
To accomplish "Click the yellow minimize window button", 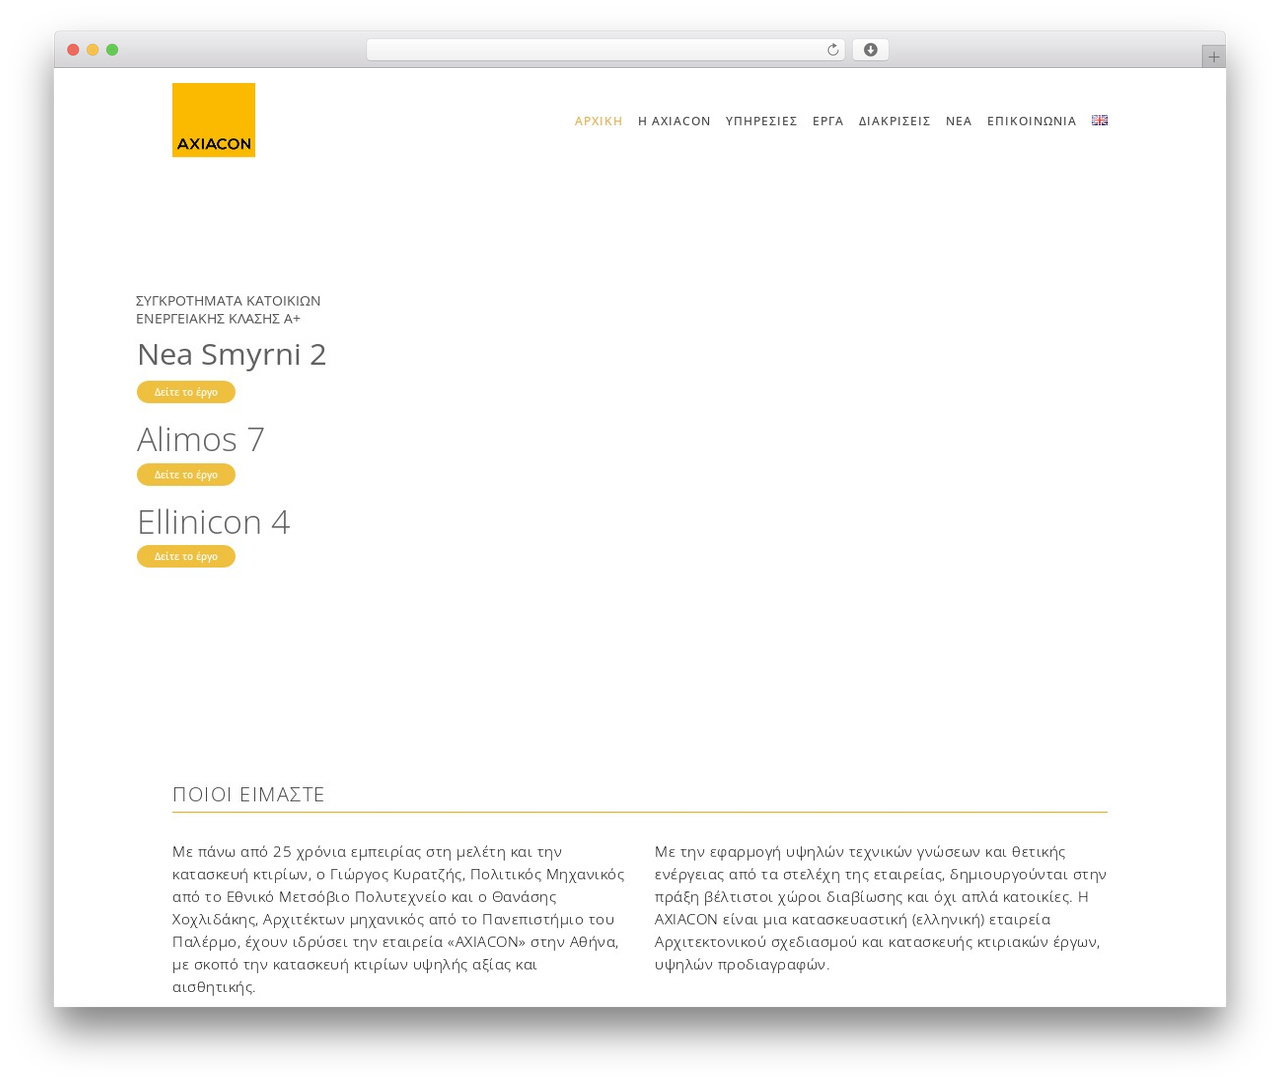I will coord(92,50).
